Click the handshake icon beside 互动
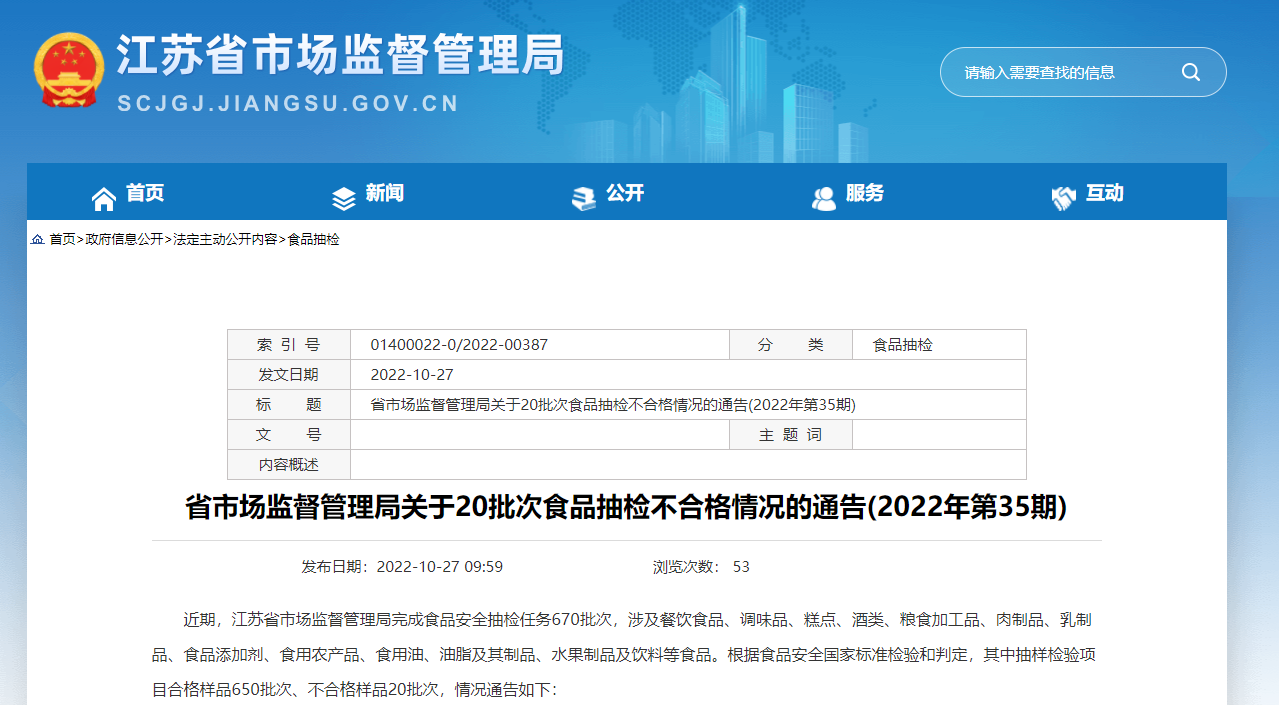1279x705 pixels. pyautogui.click(x=1064, y=199)
